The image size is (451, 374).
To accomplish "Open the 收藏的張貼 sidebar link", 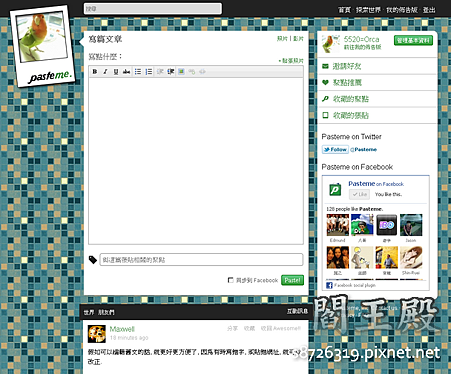I will 351,115.
